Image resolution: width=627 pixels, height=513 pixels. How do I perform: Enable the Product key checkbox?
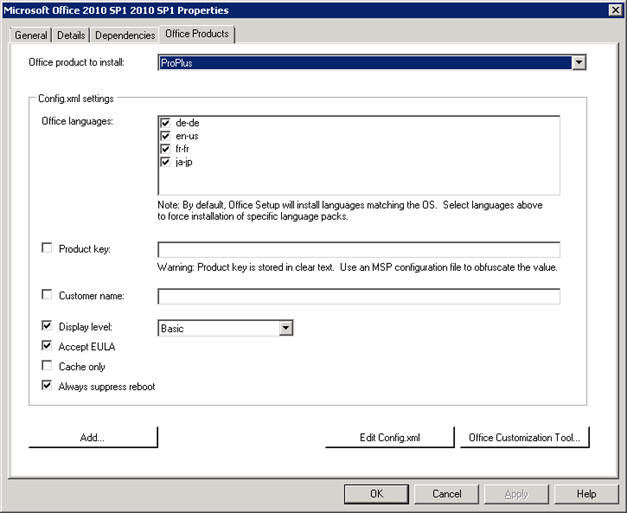click(x=47, y=248)
